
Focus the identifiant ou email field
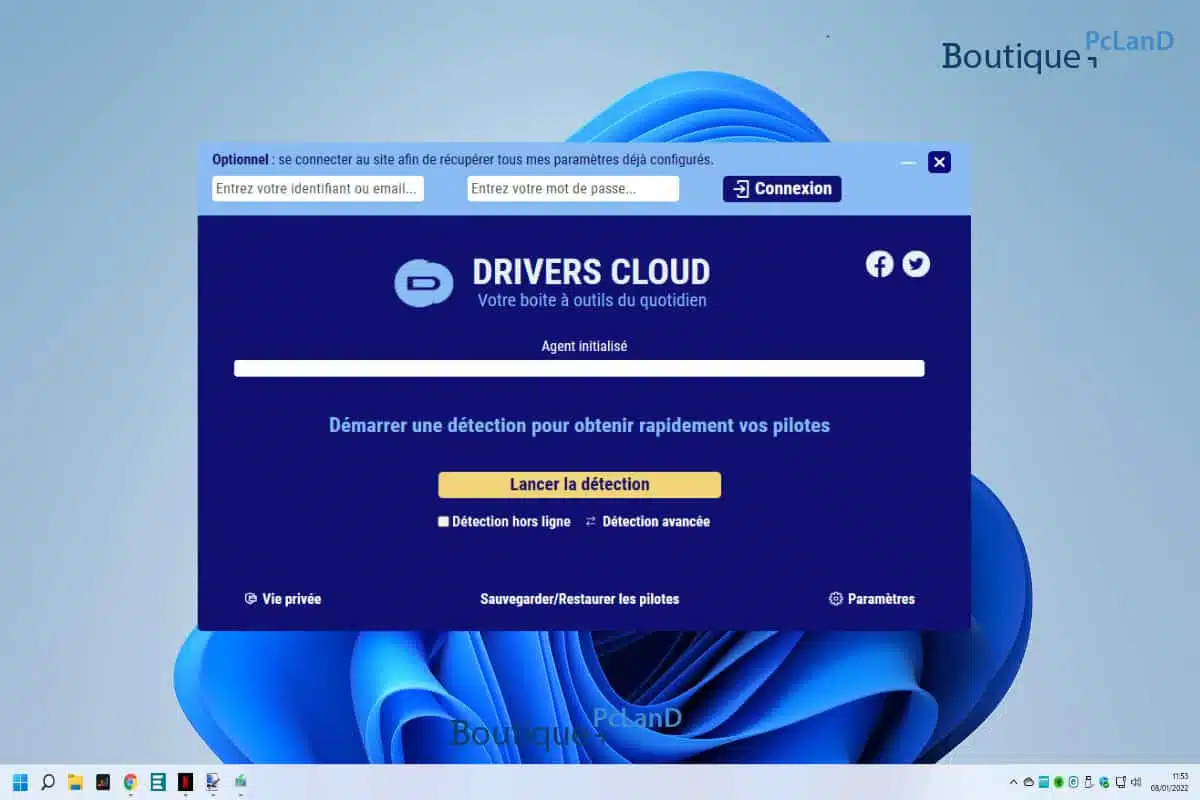[x=318, y=188]
